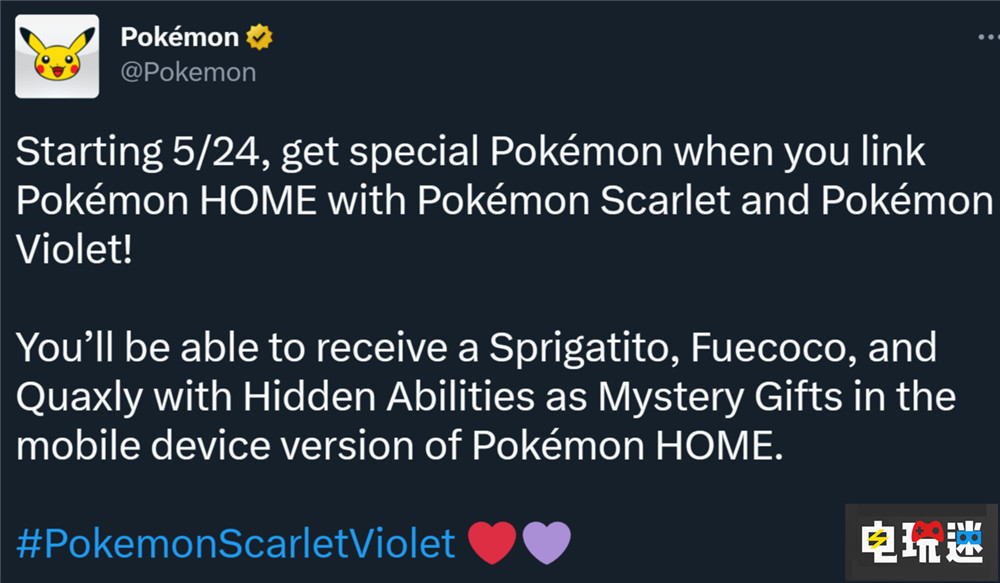This screenshot has height=583, width=1000.
Task: Click the gold verified badge
Action: [261, 38]
